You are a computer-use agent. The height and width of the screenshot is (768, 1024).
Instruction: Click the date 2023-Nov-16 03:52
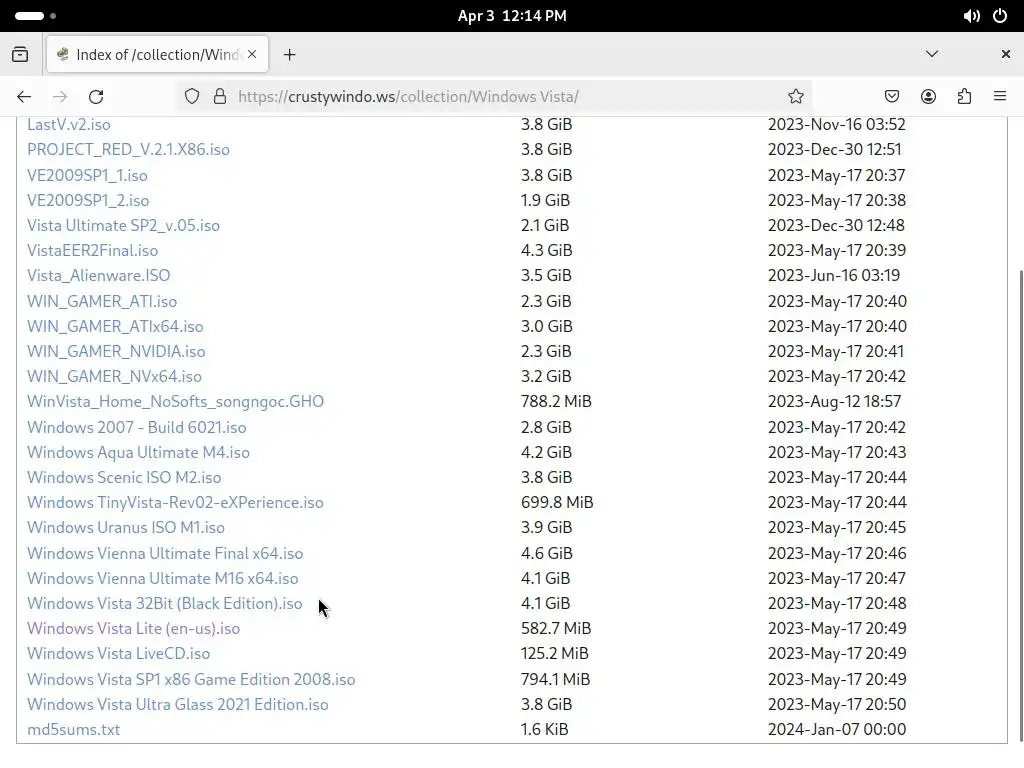pos(837,125)
